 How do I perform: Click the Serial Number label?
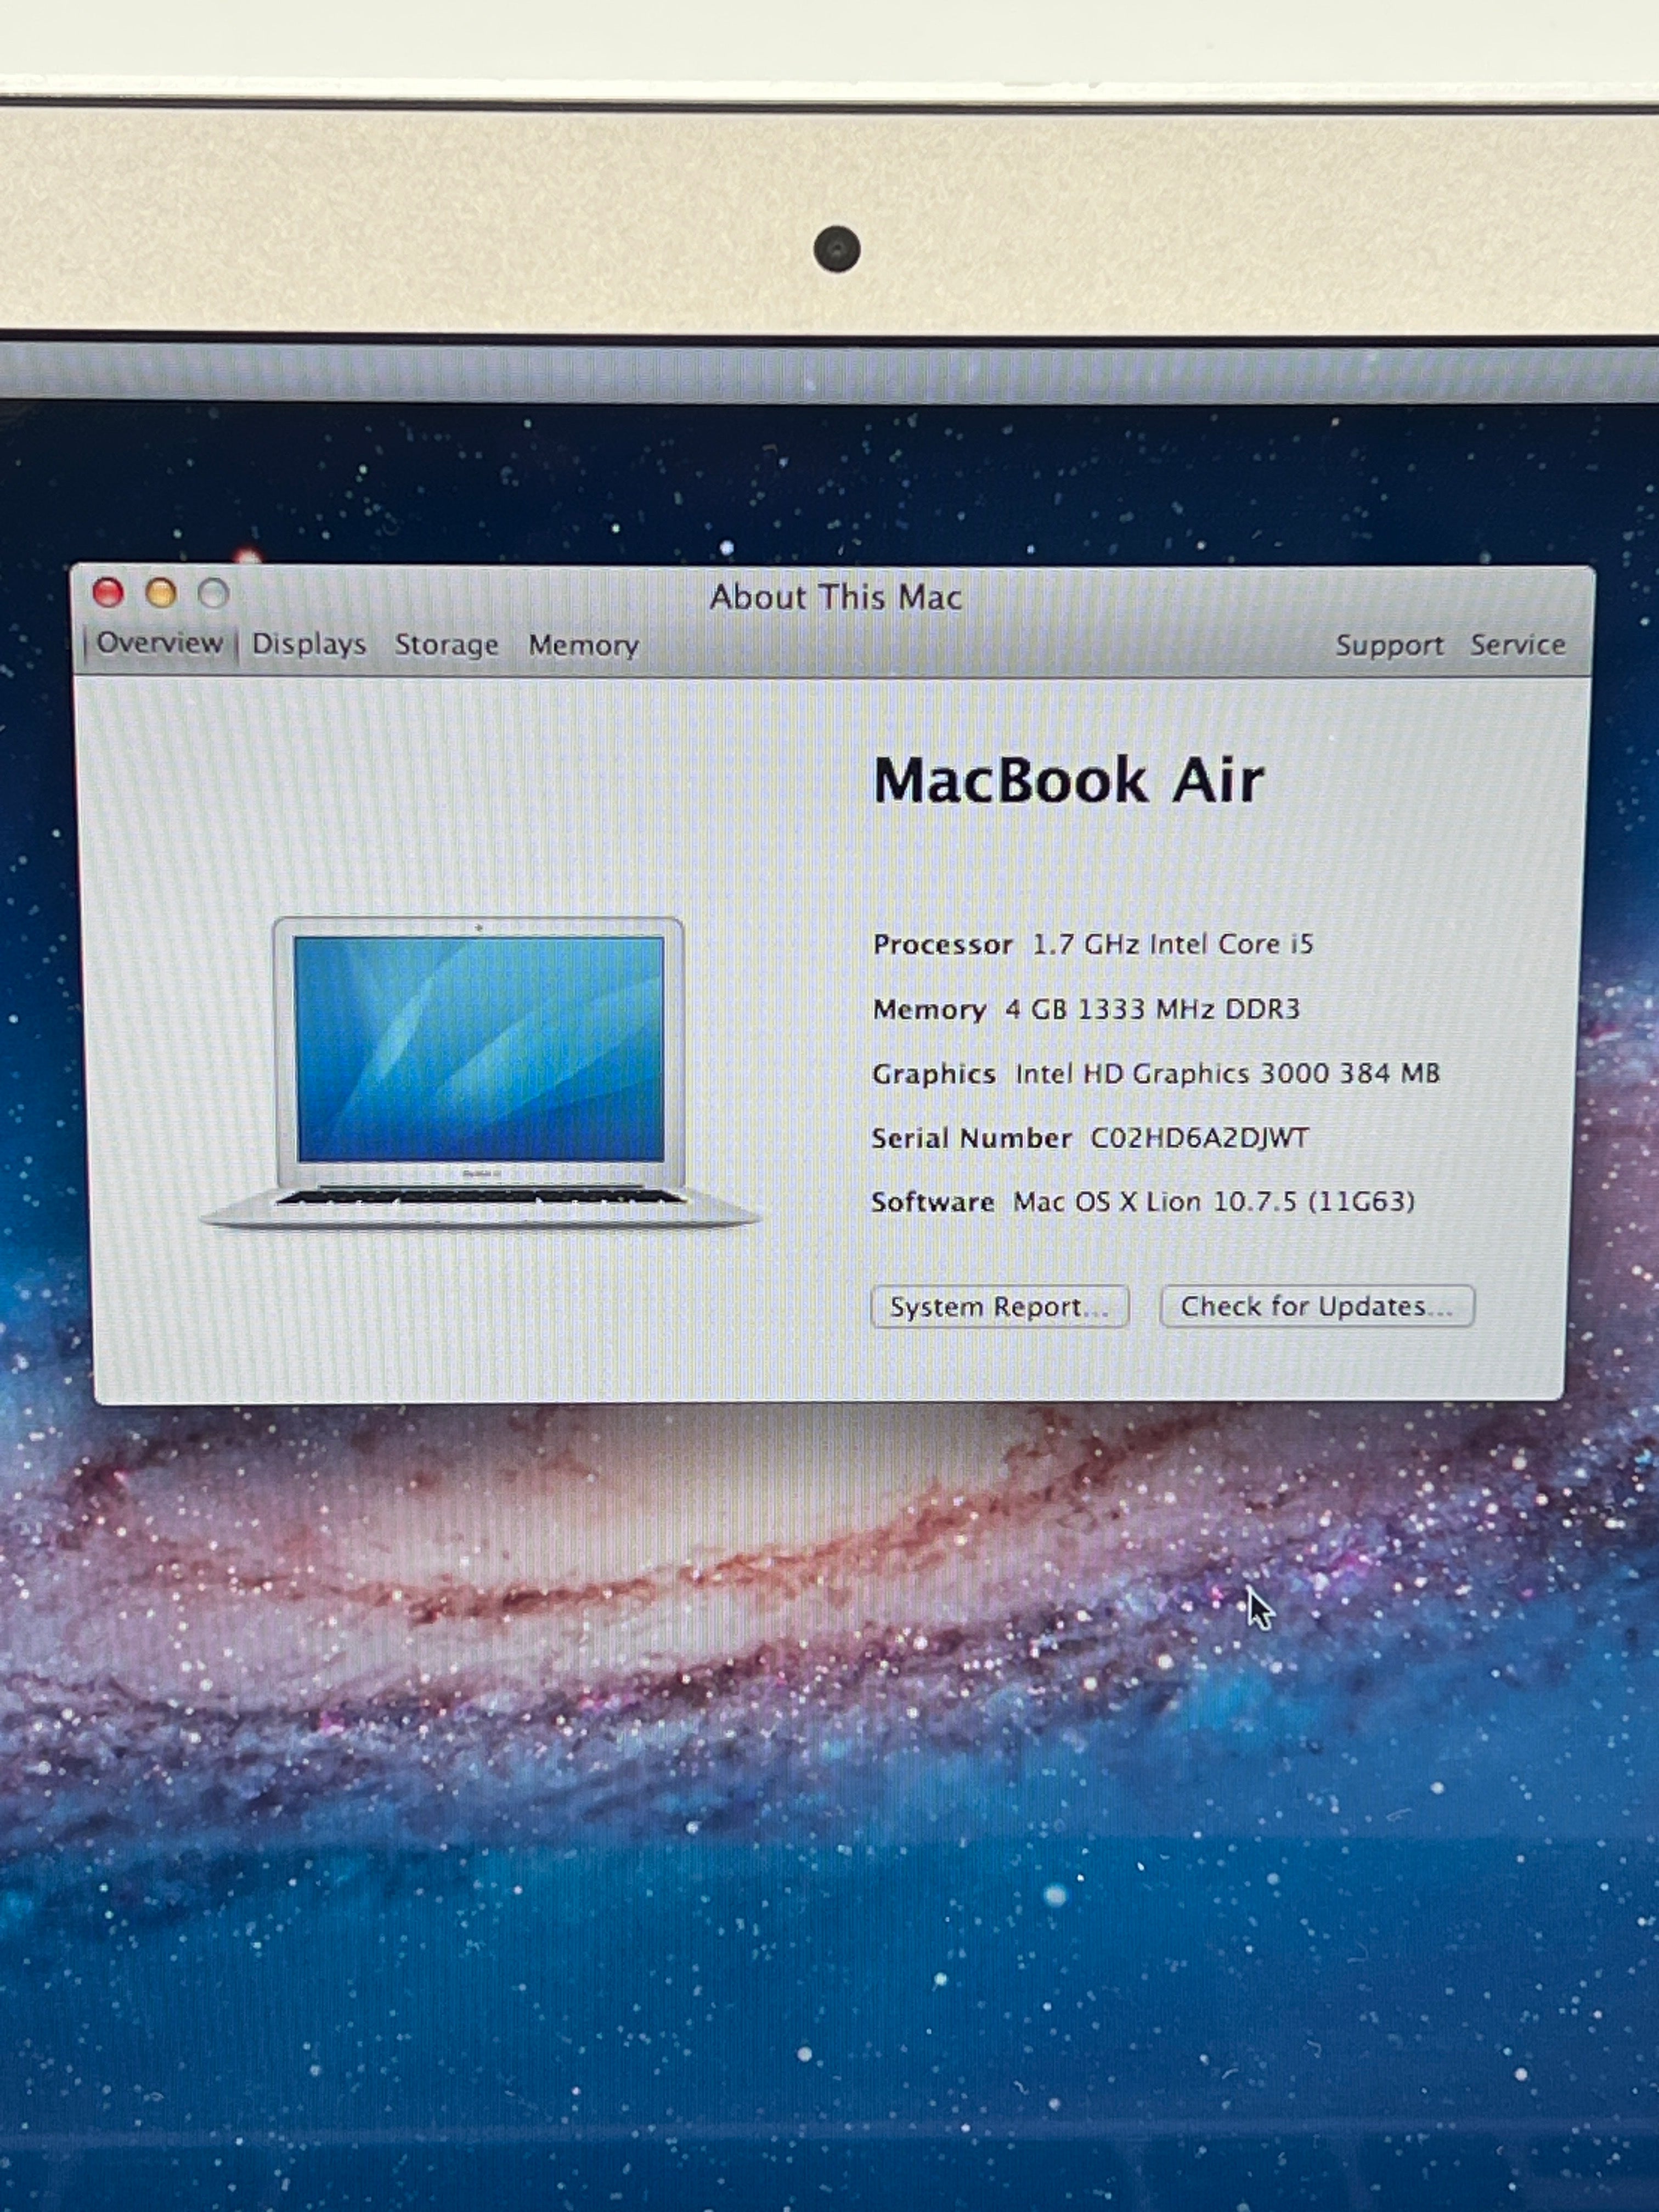971,1138
